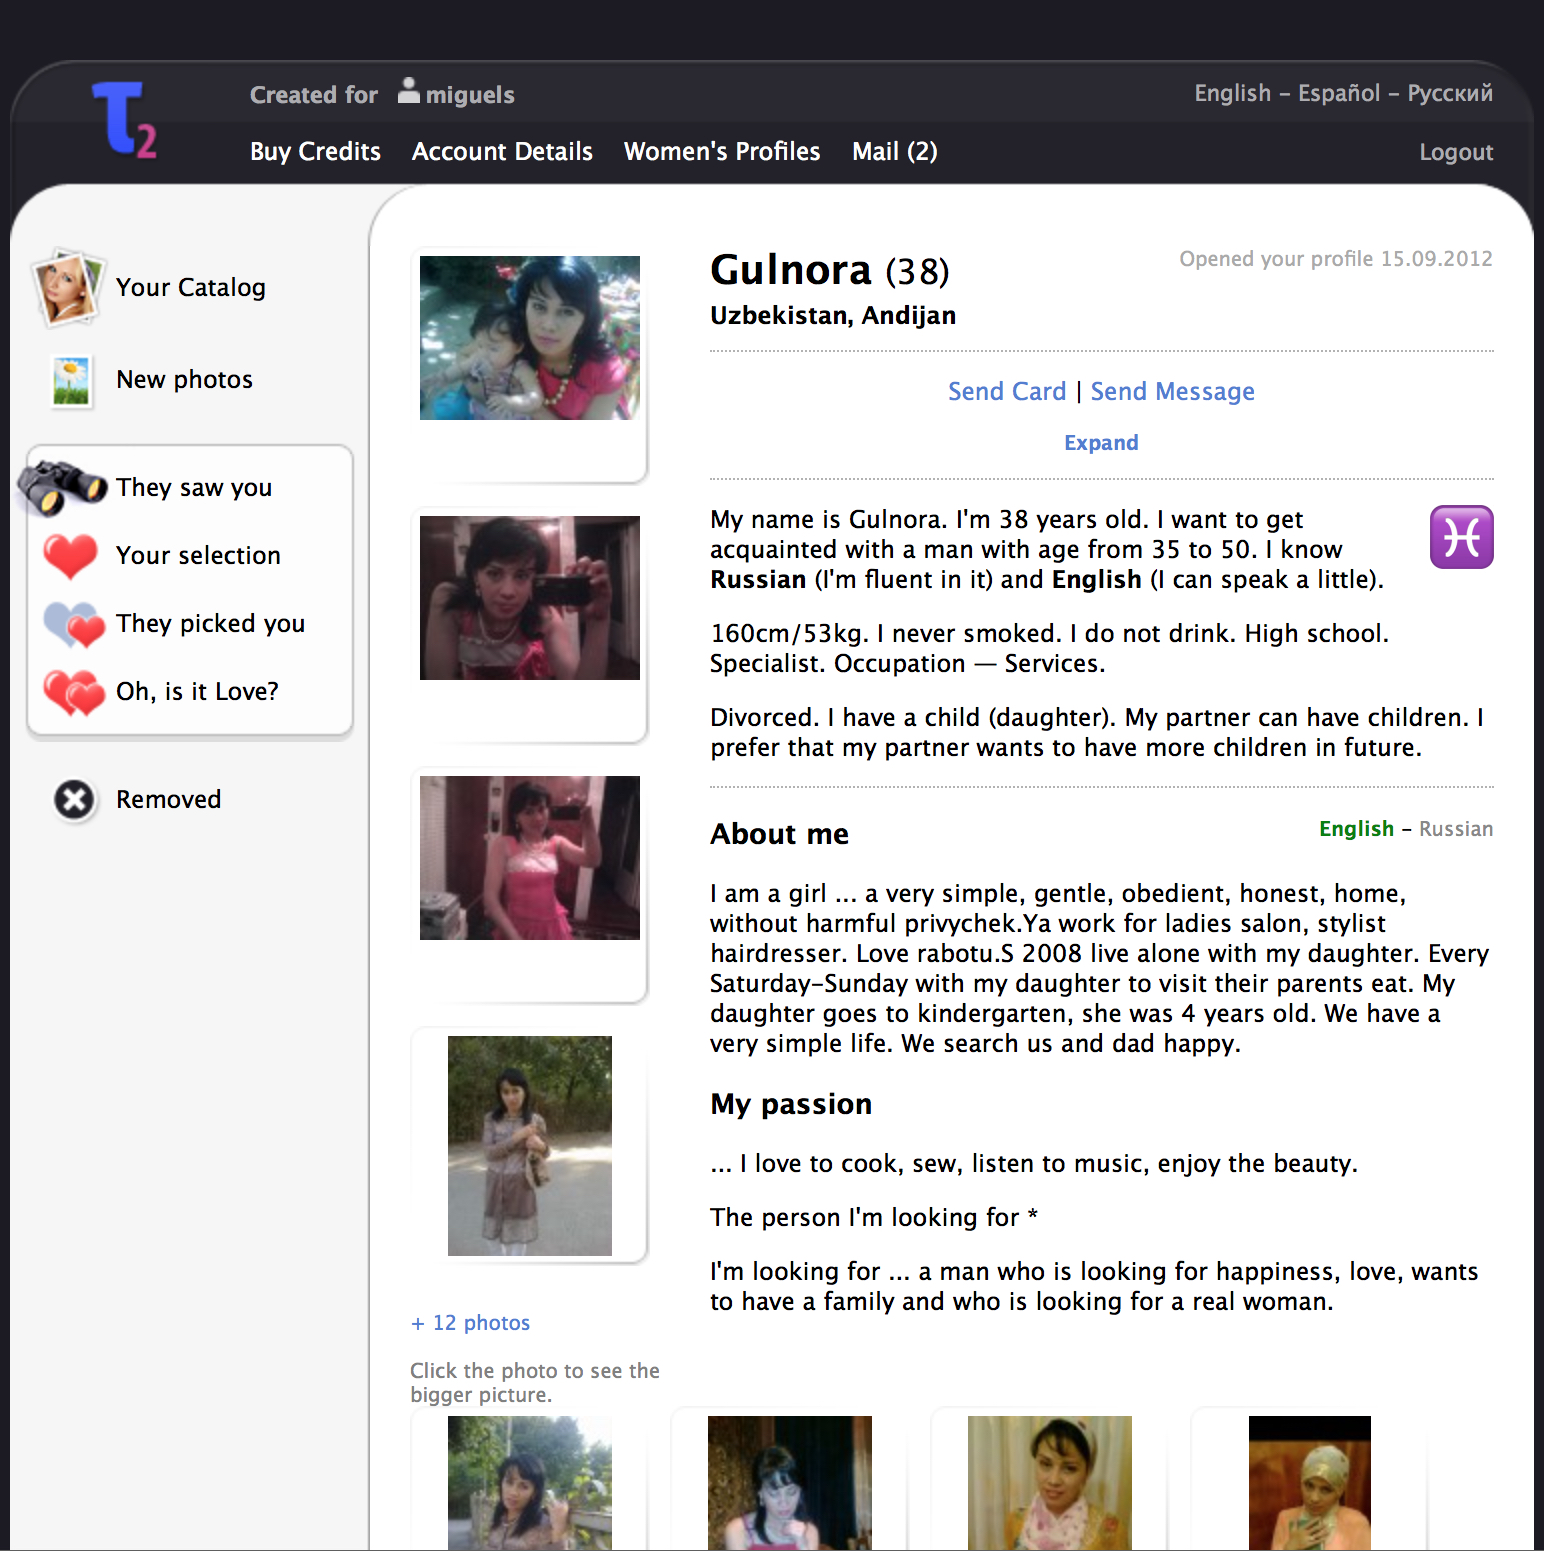The width and height of the screenshot is (1544, 1551).
Task: Click the Send Message link
Action: (1172, 392)
